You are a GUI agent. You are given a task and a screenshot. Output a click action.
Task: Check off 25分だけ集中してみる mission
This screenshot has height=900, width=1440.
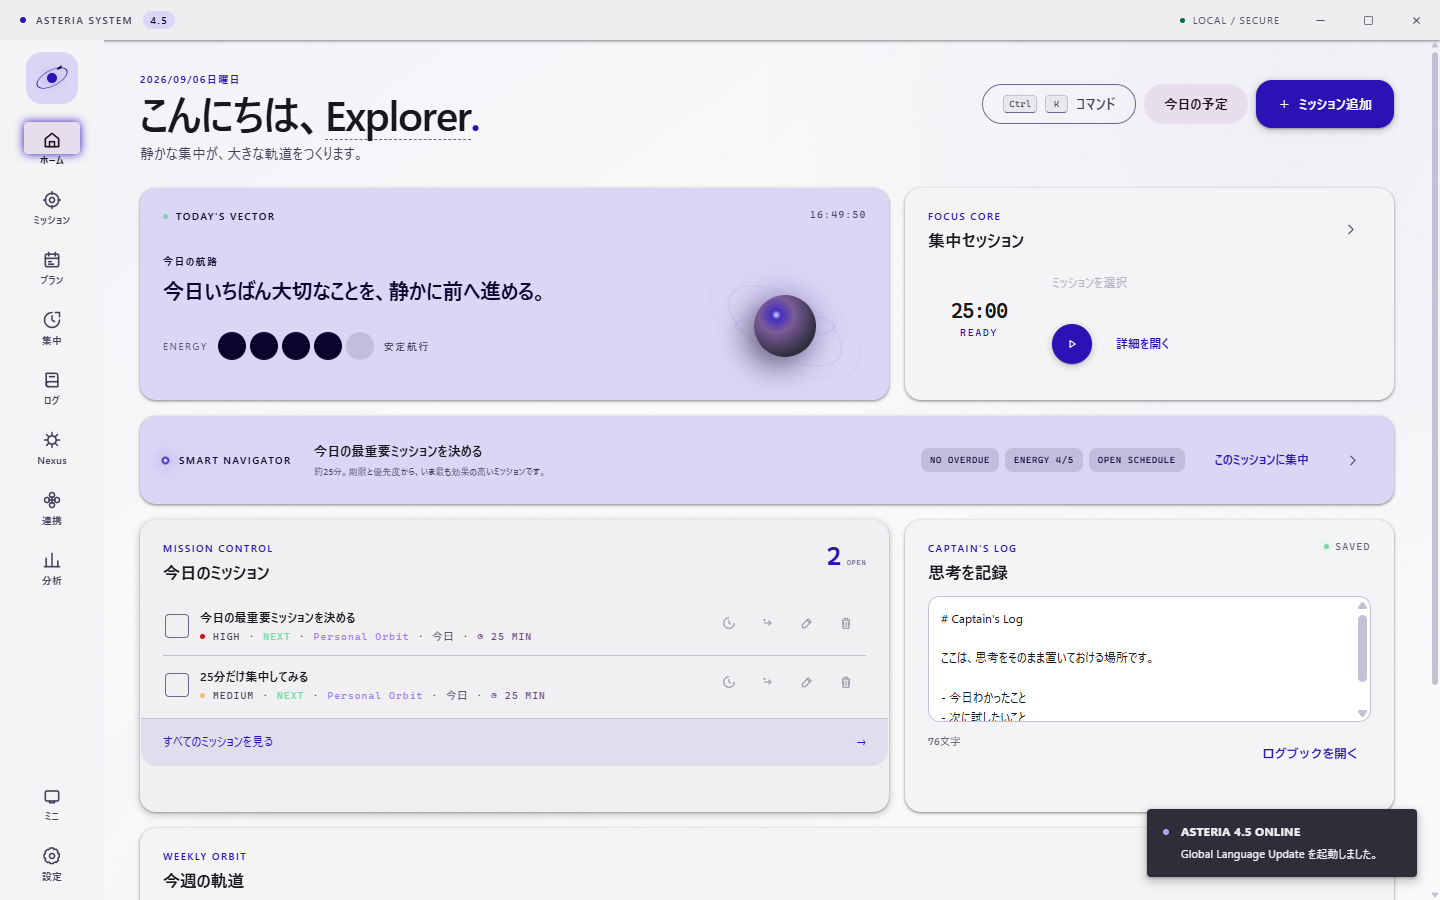point(177,685)
